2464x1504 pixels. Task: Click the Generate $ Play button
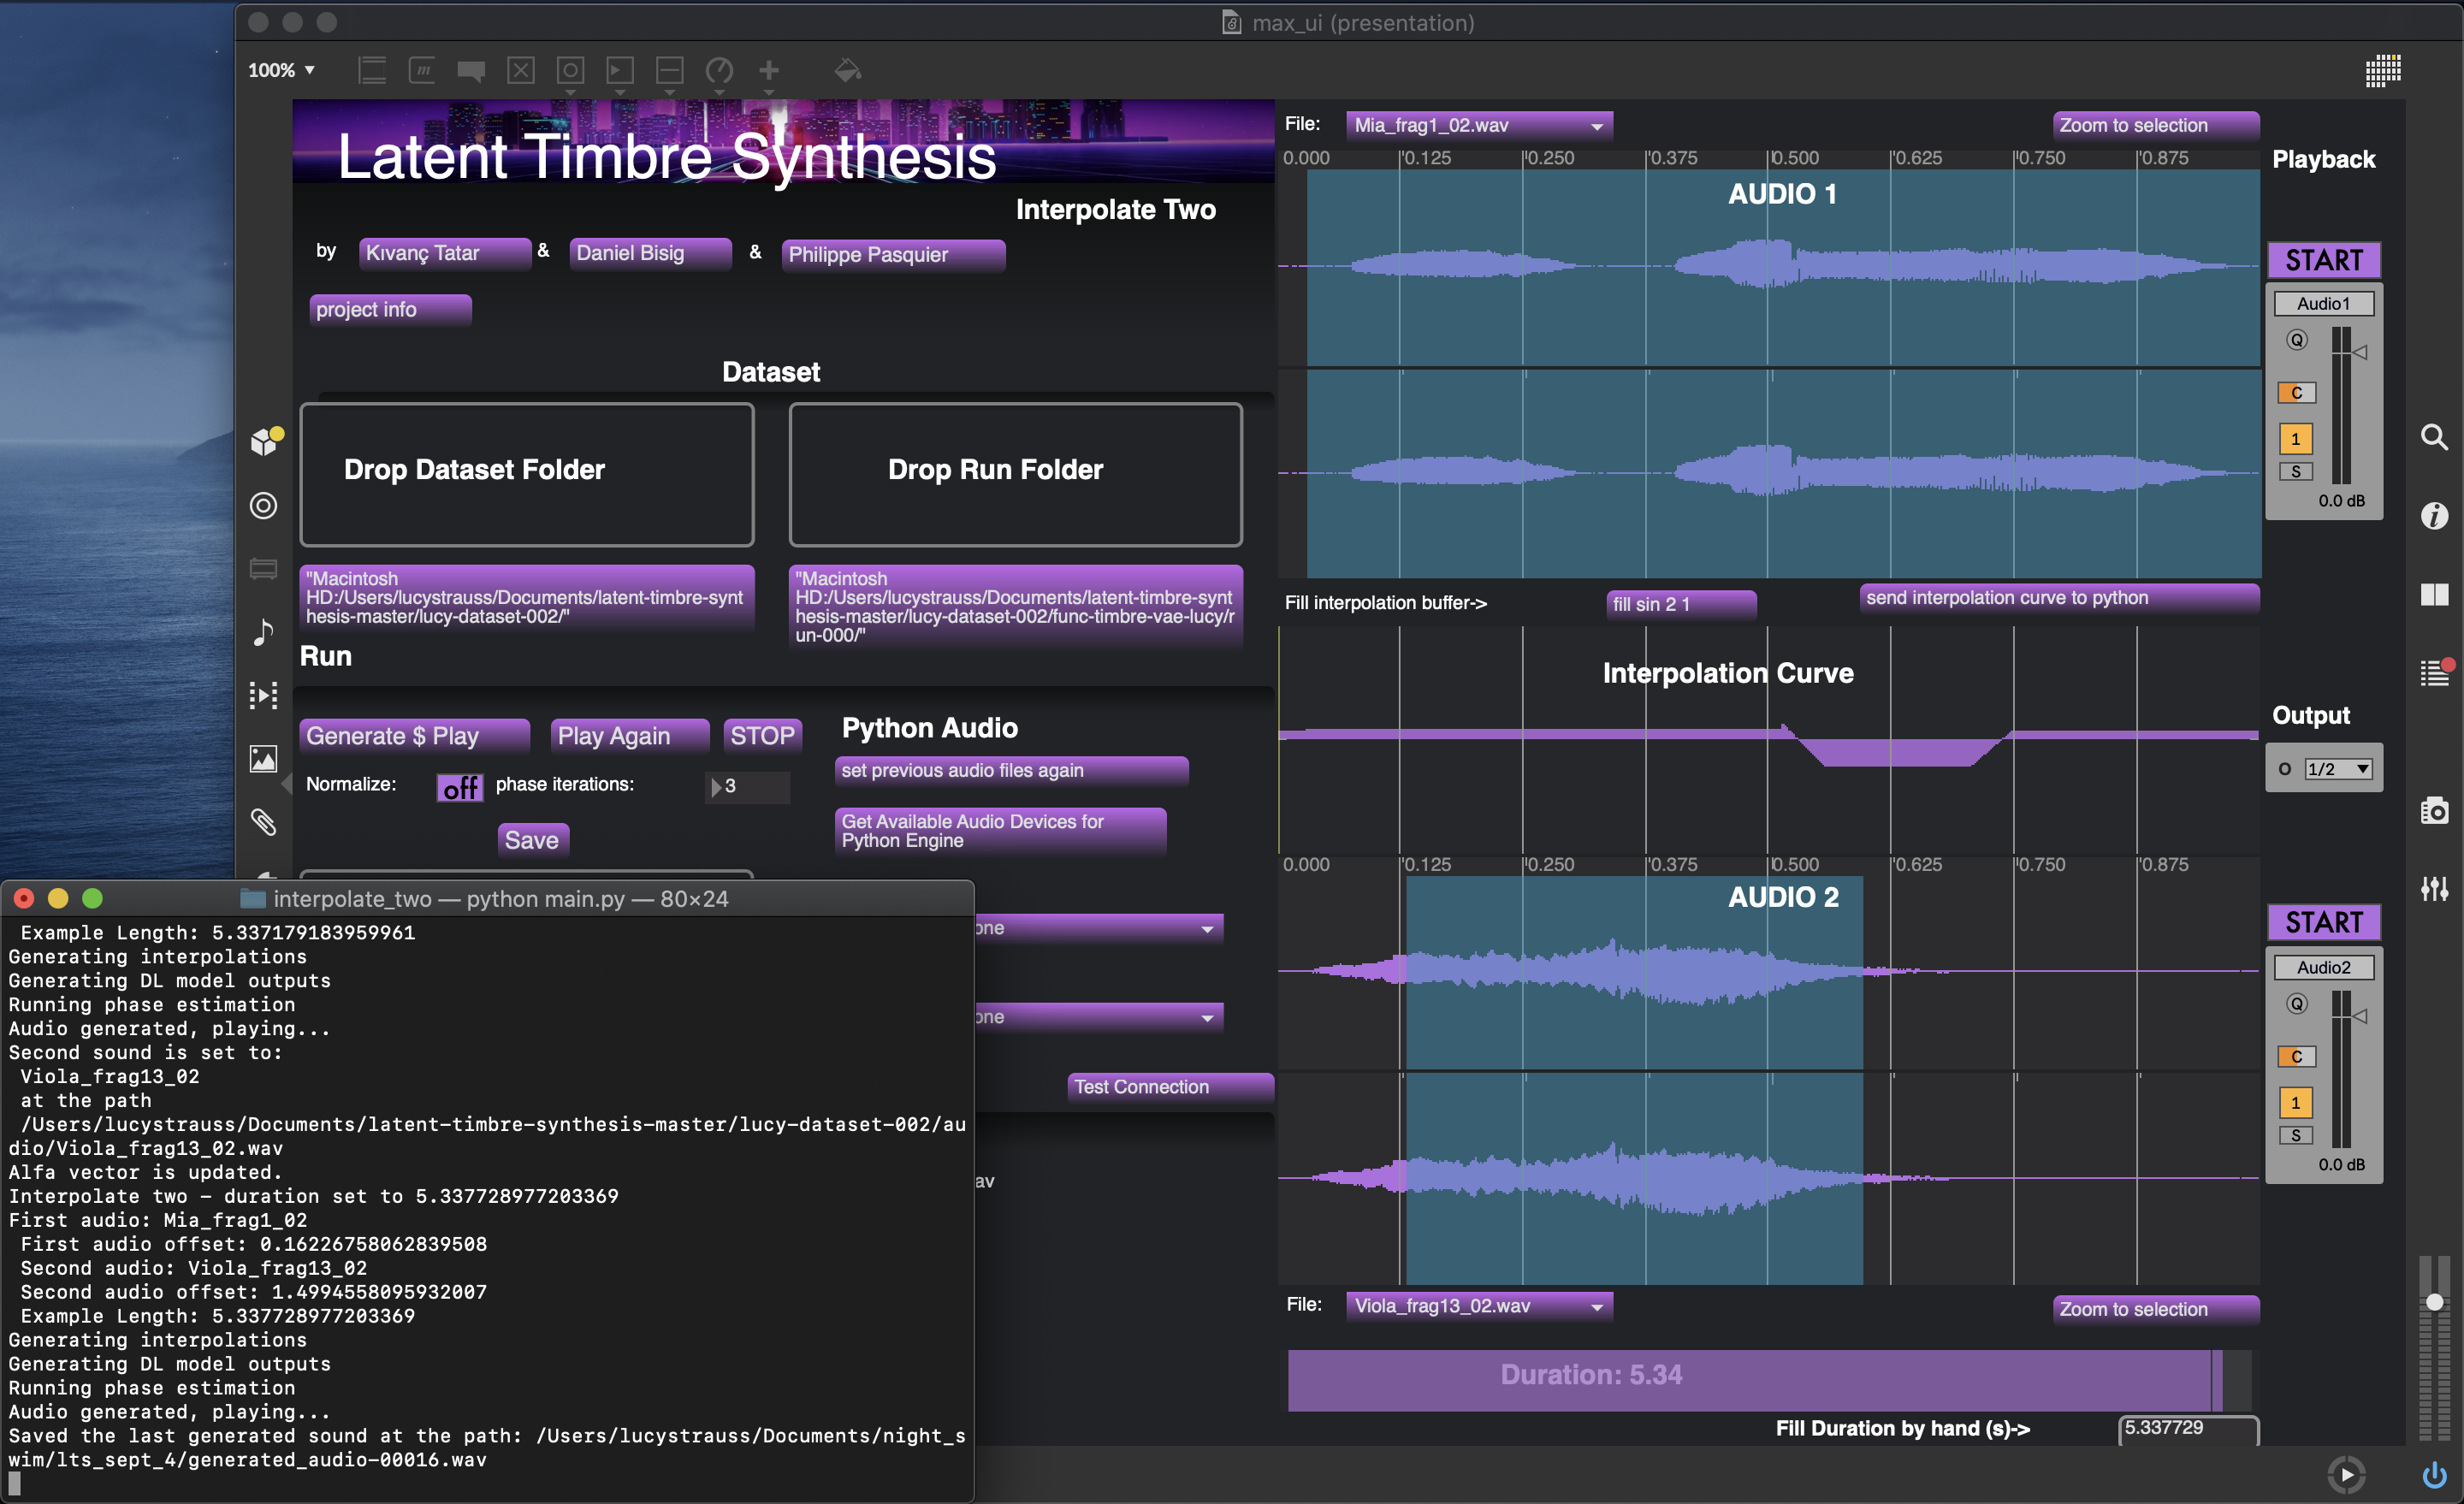(x=413, y=736)
